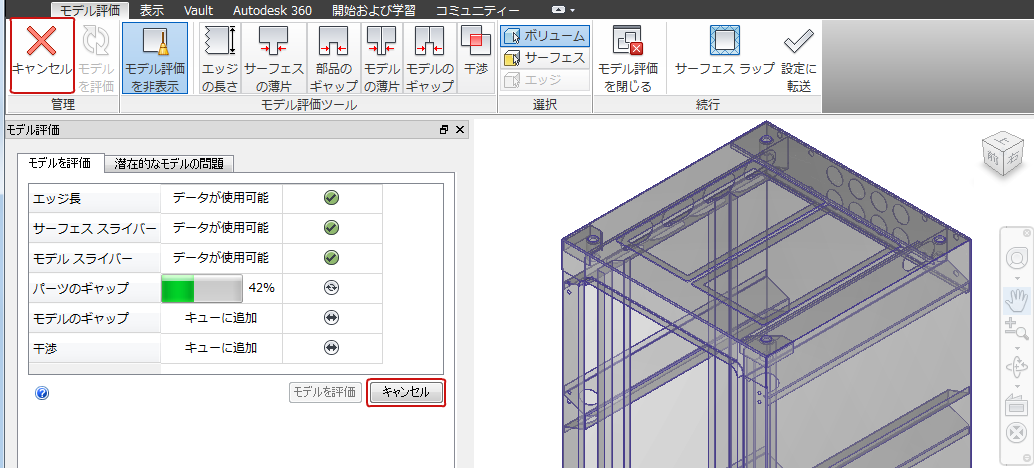Open the 開始および学習 ribbon tab
This screenshot has height=468, width=1034.
[374, 10]
